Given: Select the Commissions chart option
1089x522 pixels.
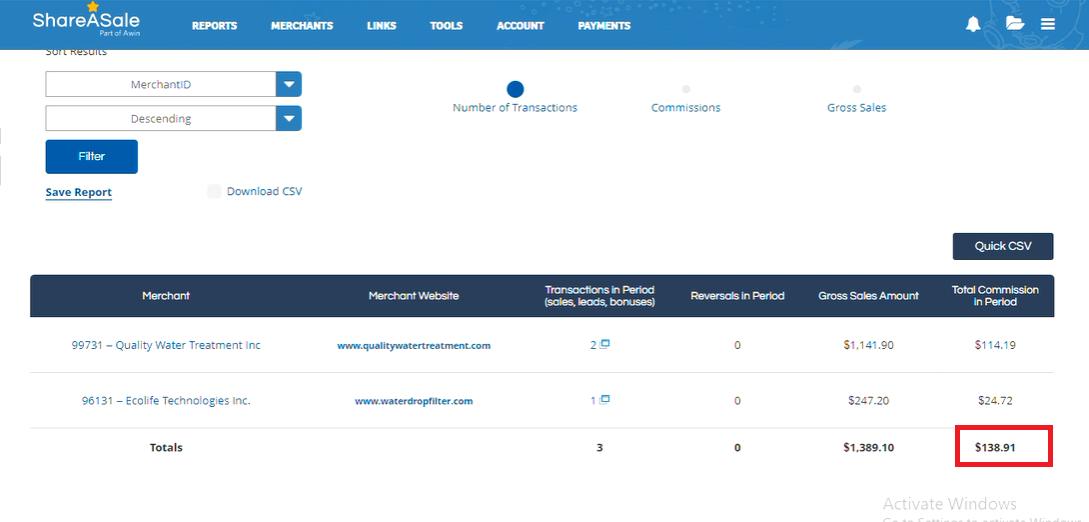Looking at the screenshot, I should tap(686, 89).
